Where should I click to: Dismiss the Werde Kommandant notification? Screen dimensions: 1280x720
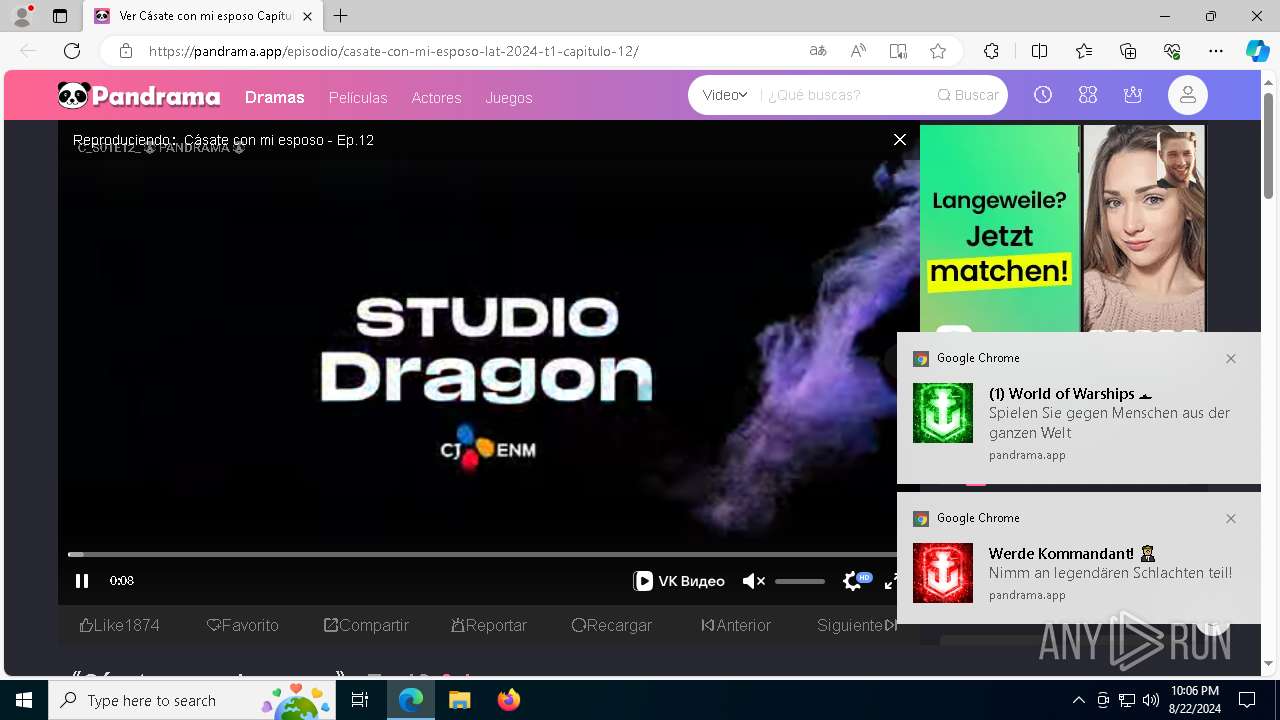[x=1231, y=518]
